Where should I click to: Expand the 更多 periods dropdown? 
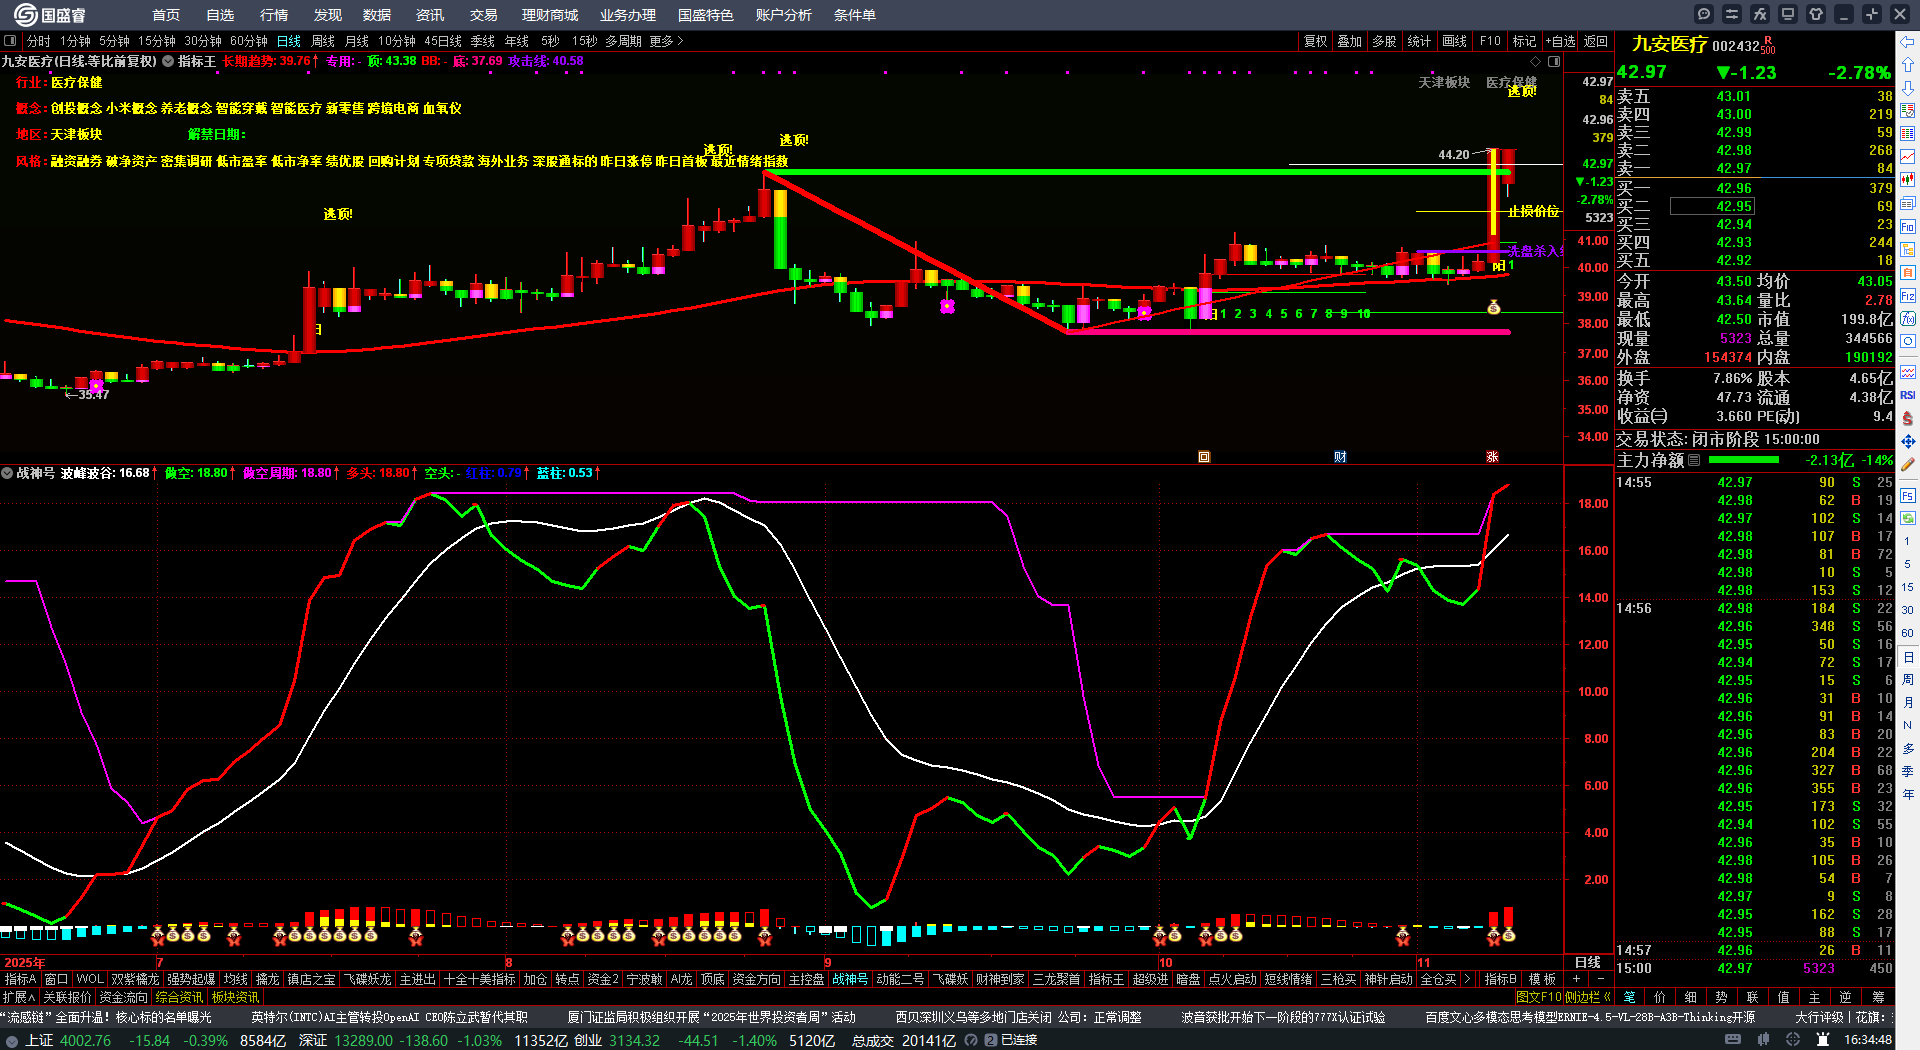tap(666, 41)
